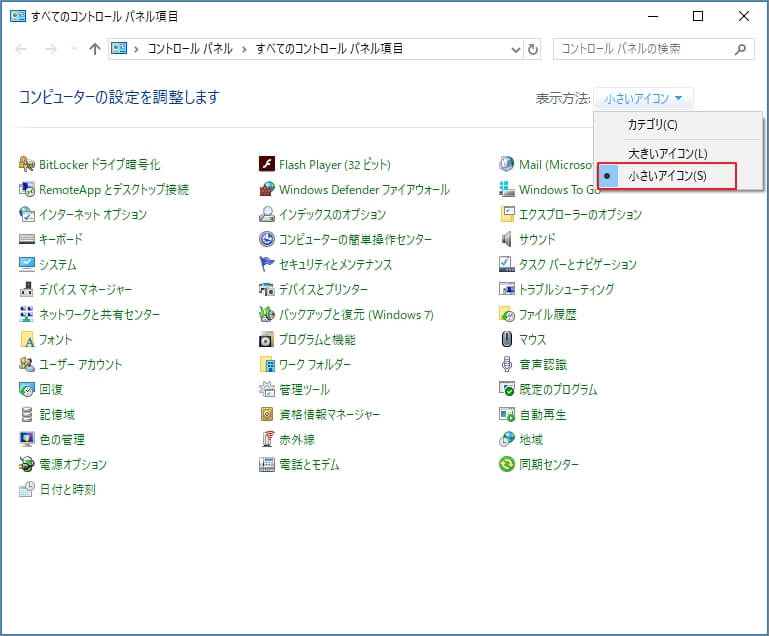The height and width of the screenshot is (636, 769).
Task: Open the 既定のプログラム link
Action: tap(558, 390)
